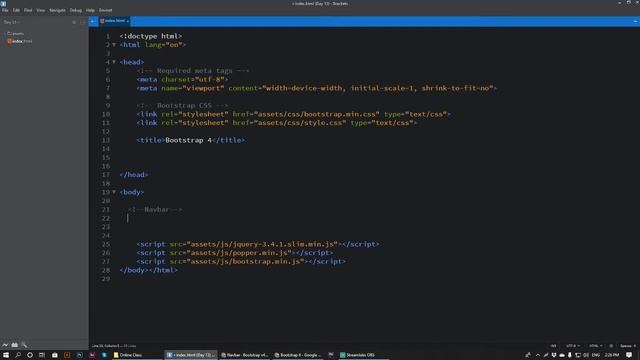
Task: Click the Navbar comment on line 21
Action: [x=155, y=209]
